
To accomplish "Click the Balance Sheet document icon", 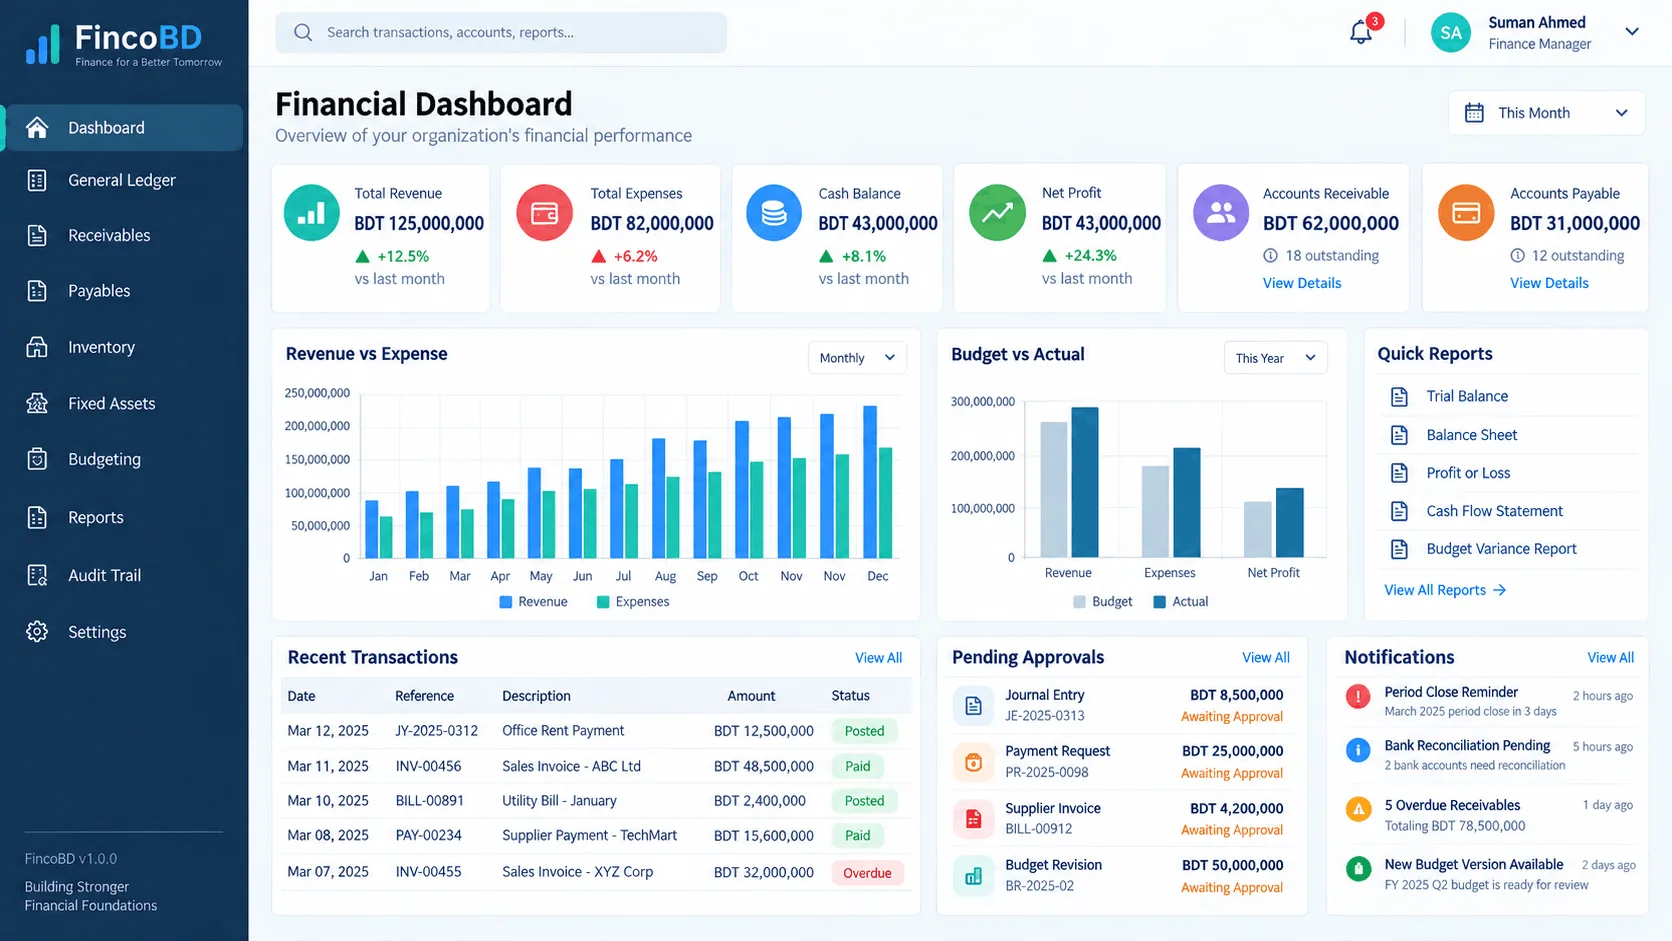I will click(1399, 435).
